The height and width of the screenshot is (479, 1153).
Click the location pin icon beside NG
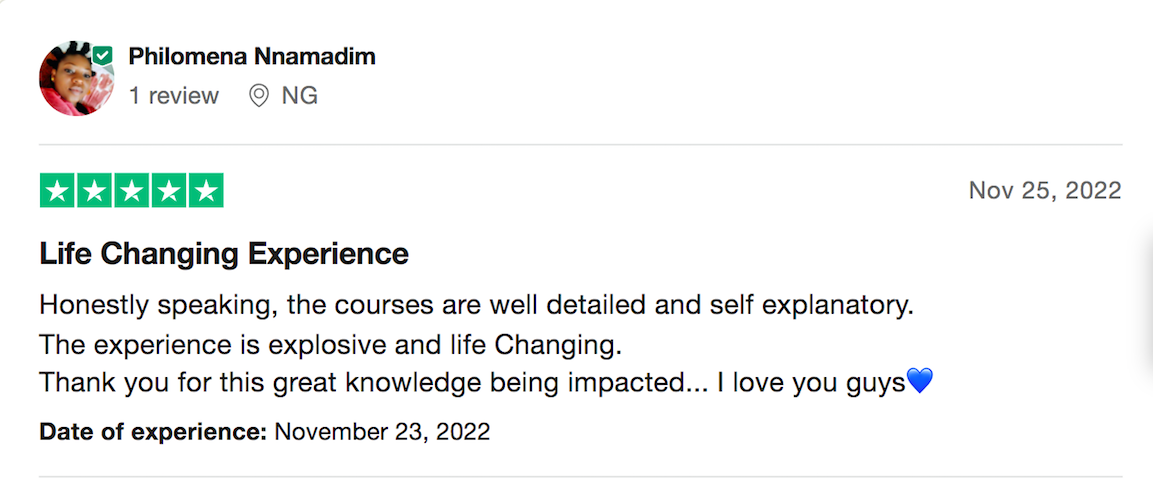(259, 96)
